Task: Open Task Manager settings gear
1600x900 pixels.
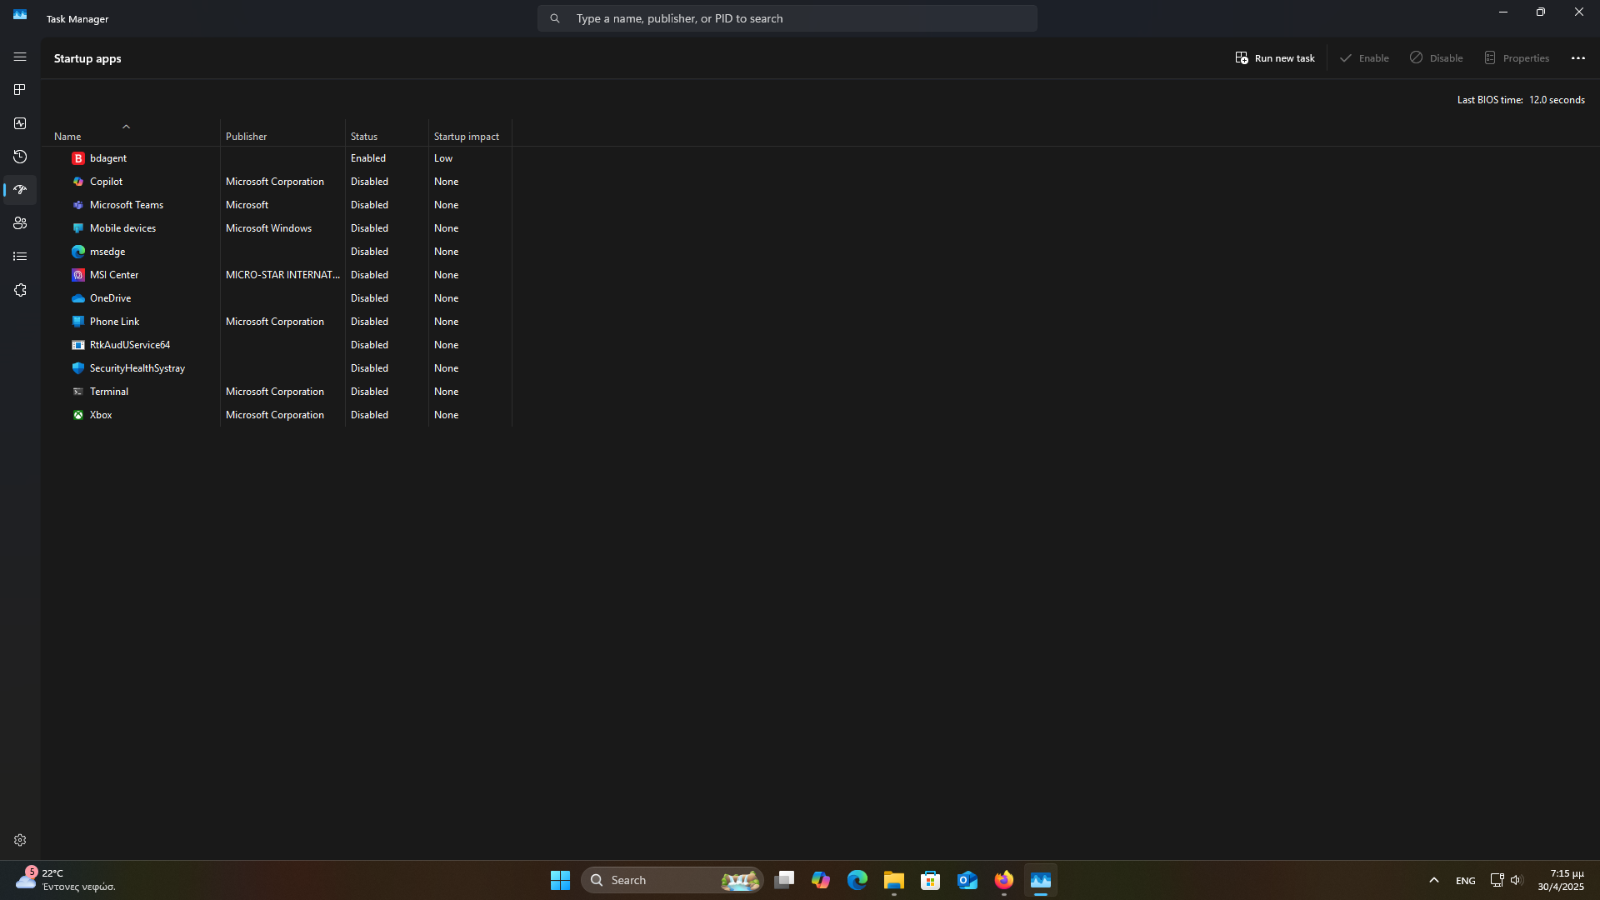Action: (x=20, y=840)
